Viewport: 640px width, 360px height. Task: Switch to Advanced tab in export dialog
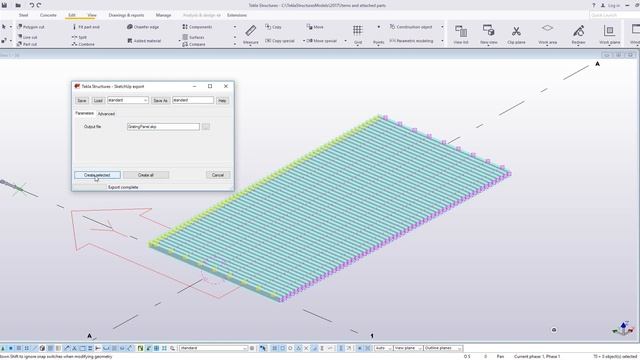pos(106,114)
